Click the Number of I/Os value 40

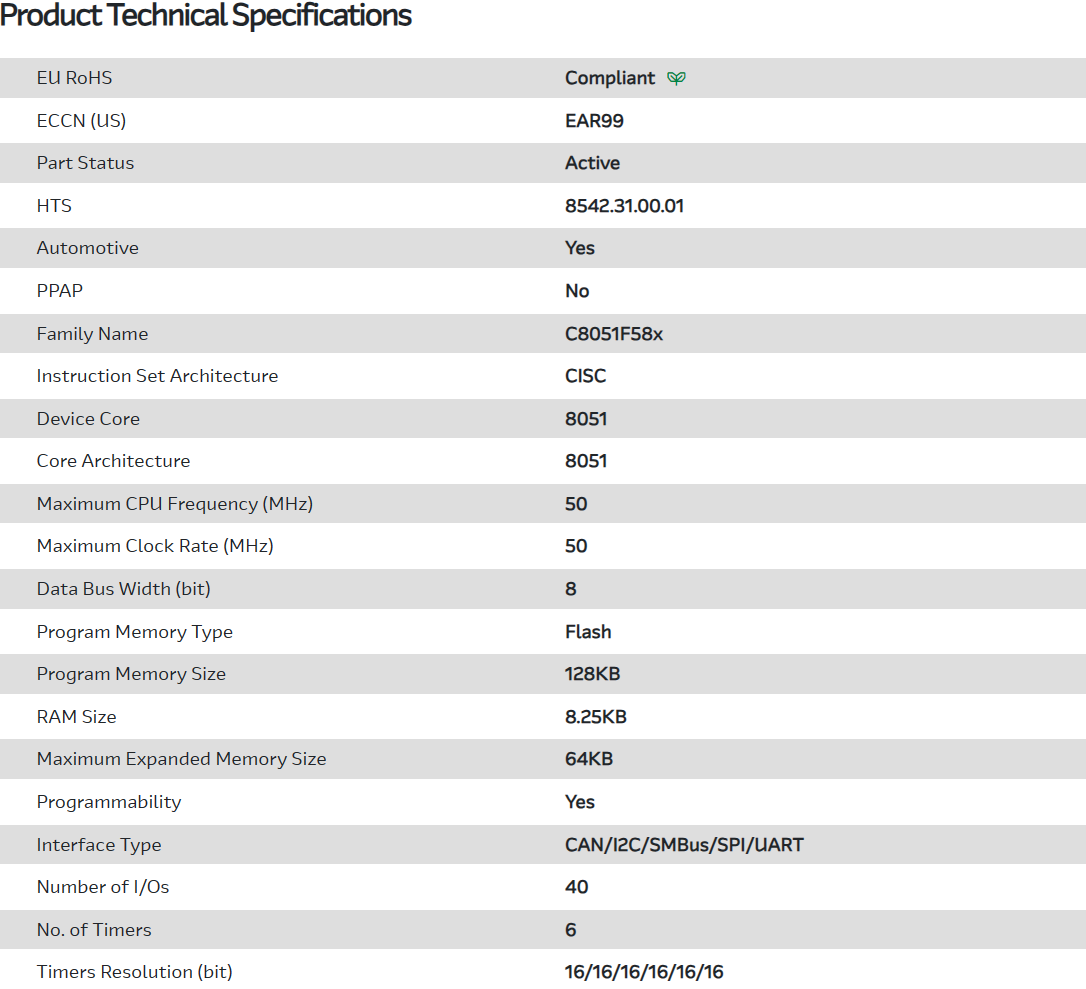[576, 887]
